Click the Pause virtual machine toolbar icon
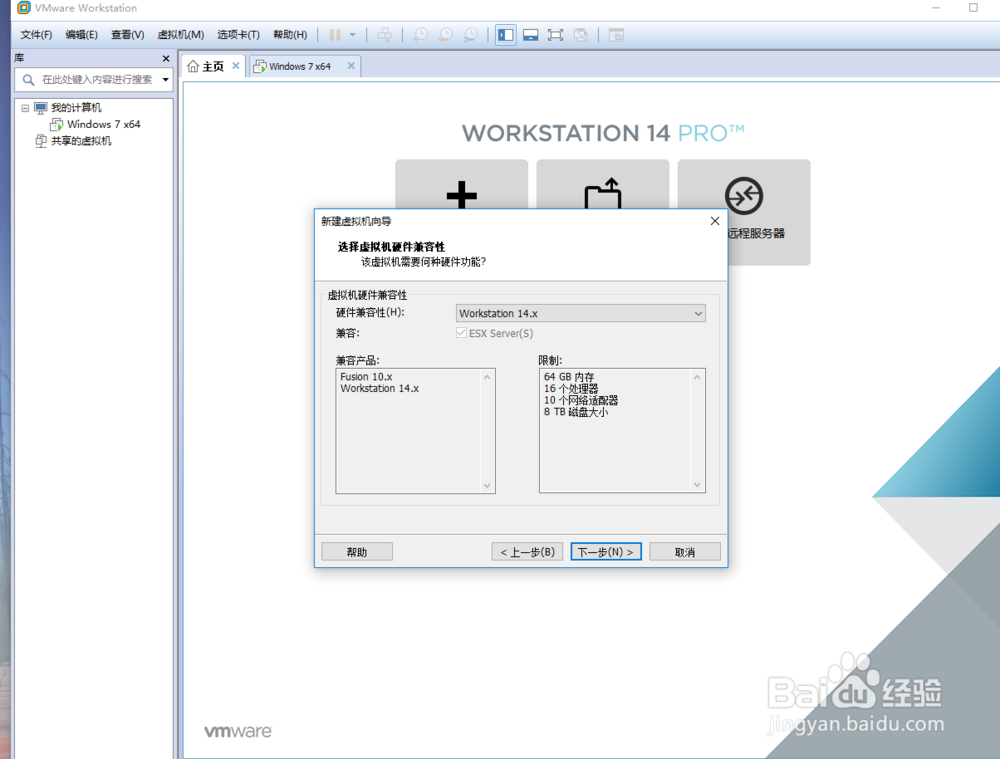Screen dimensions: 1000x759 335,35
